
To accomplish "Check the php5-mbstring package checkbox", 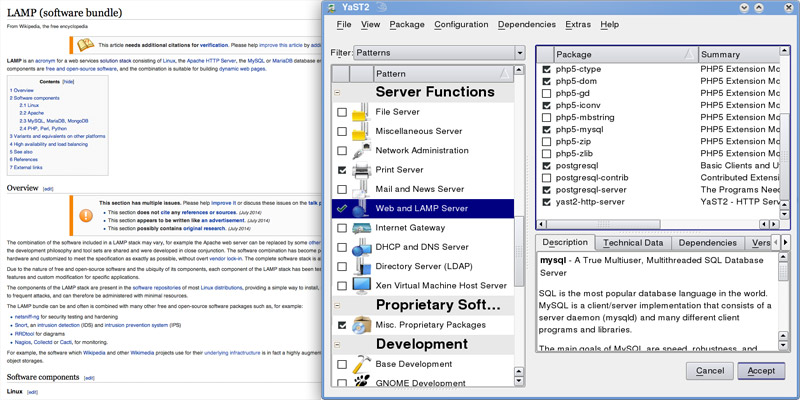I will click(x=546, y=117).
